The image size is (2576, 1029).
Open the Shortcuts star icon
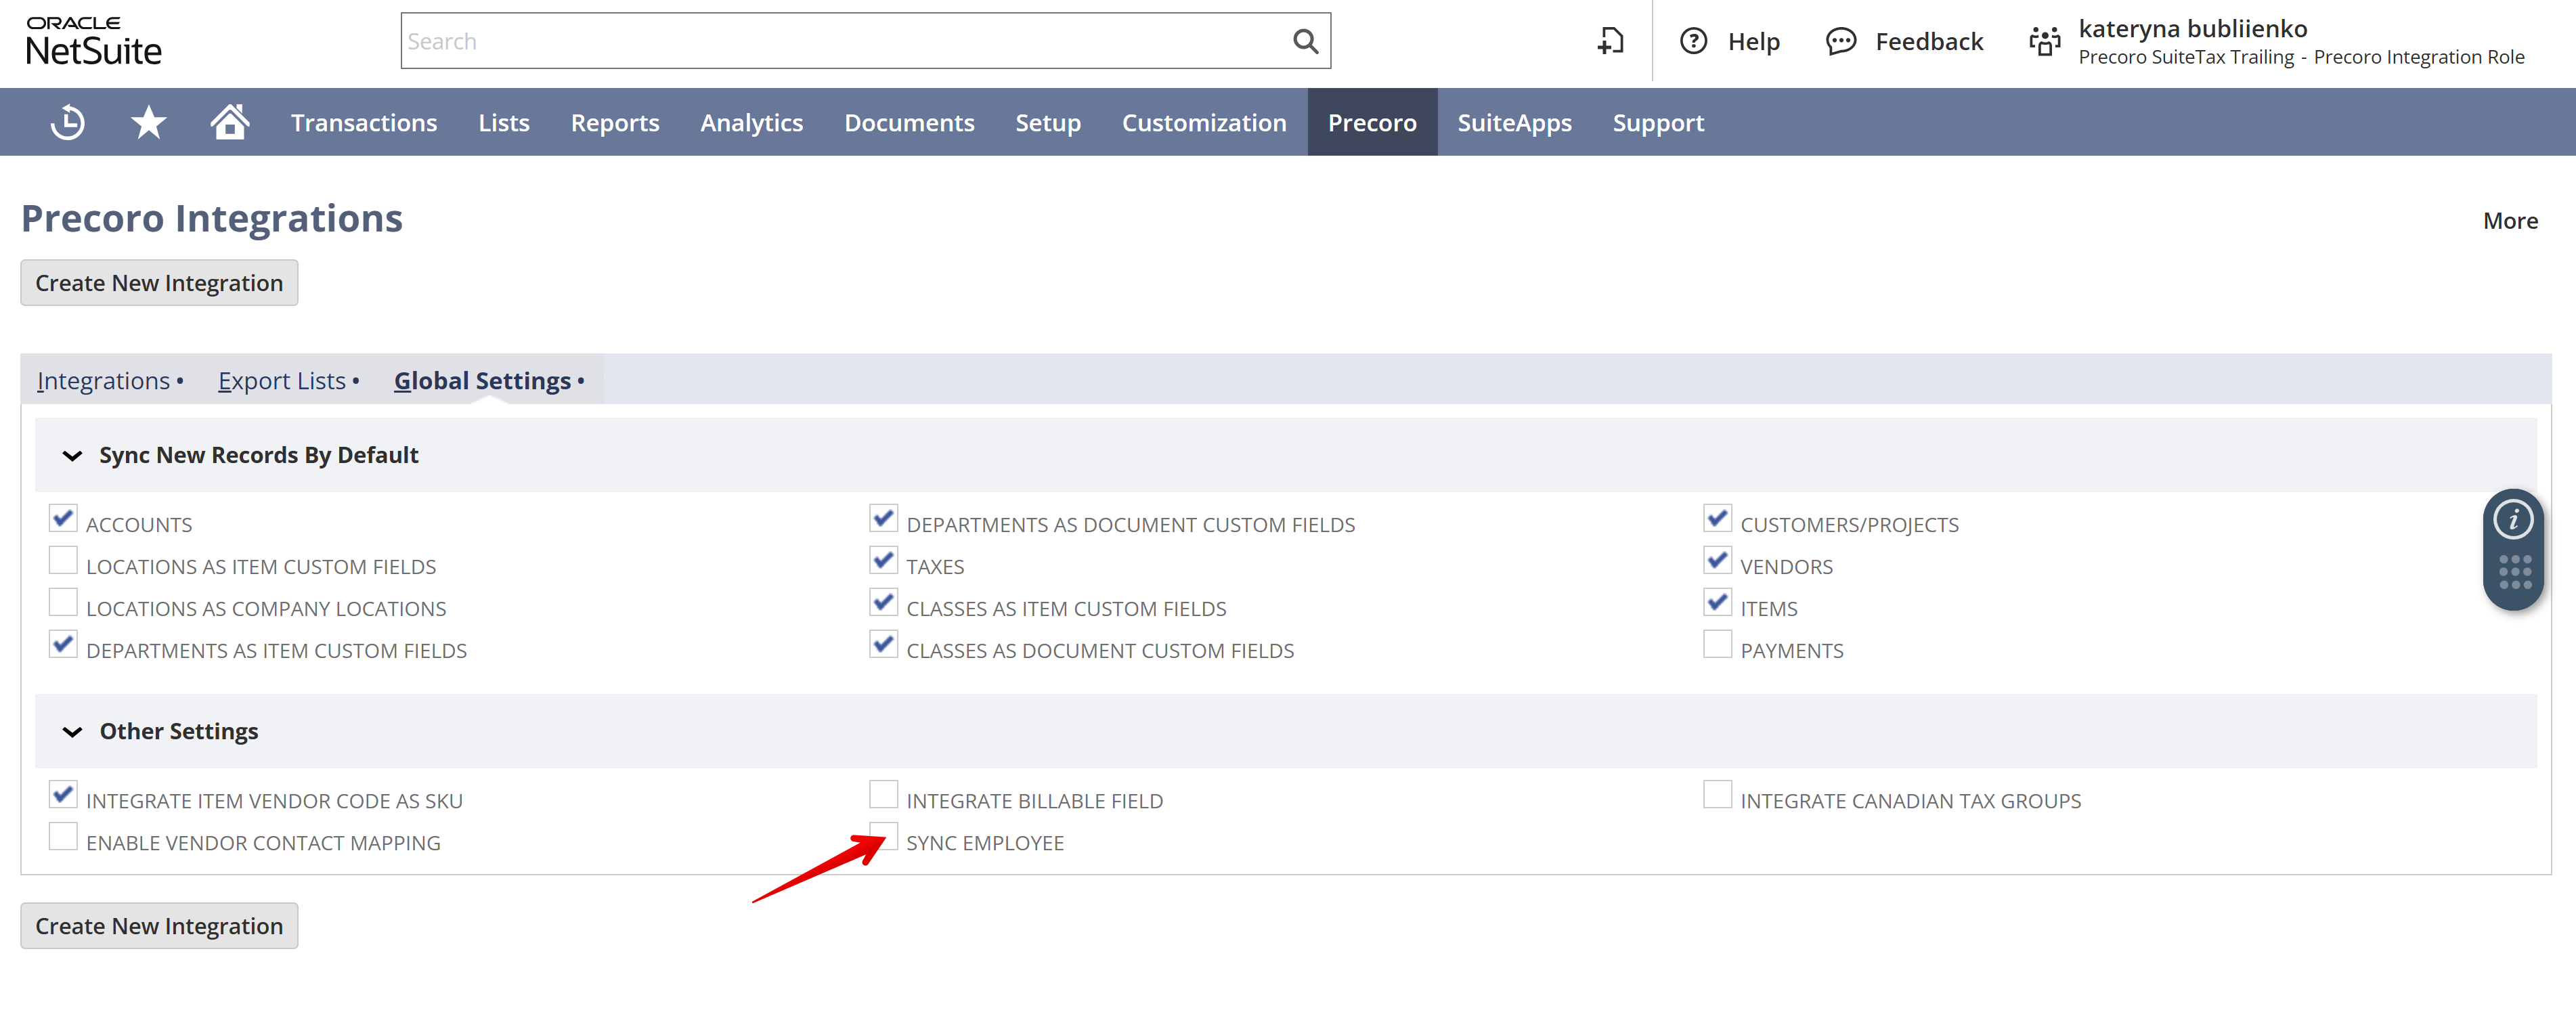(x=148, y=122)
